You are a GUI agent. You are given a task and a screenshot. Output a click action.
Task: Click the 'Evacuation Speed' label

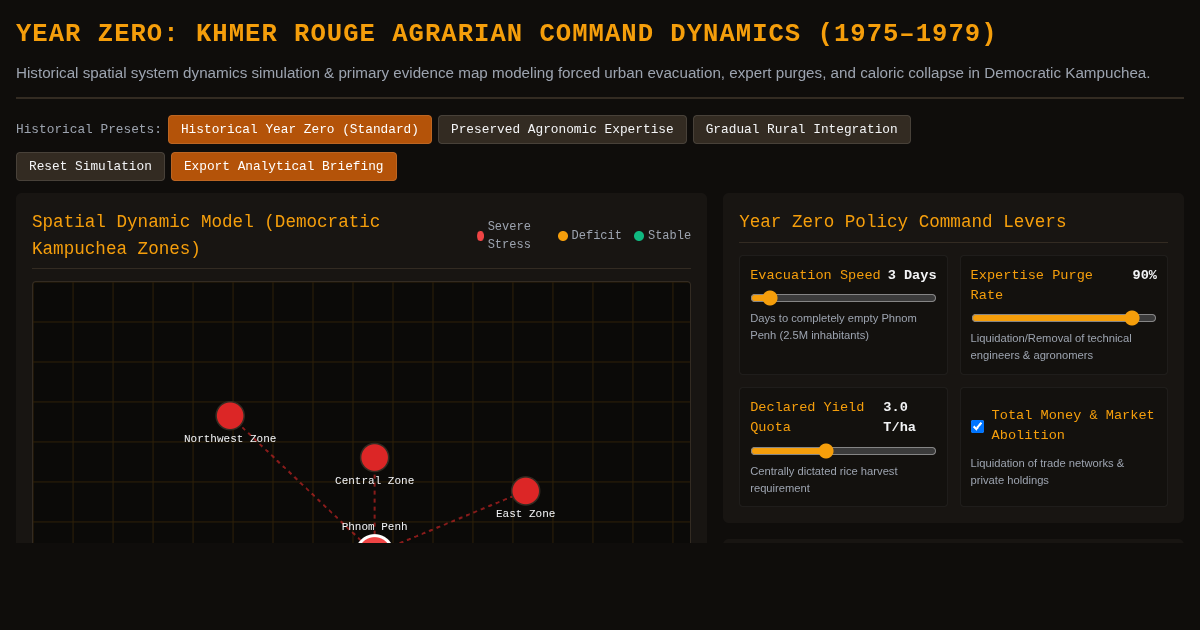(815, 275)
